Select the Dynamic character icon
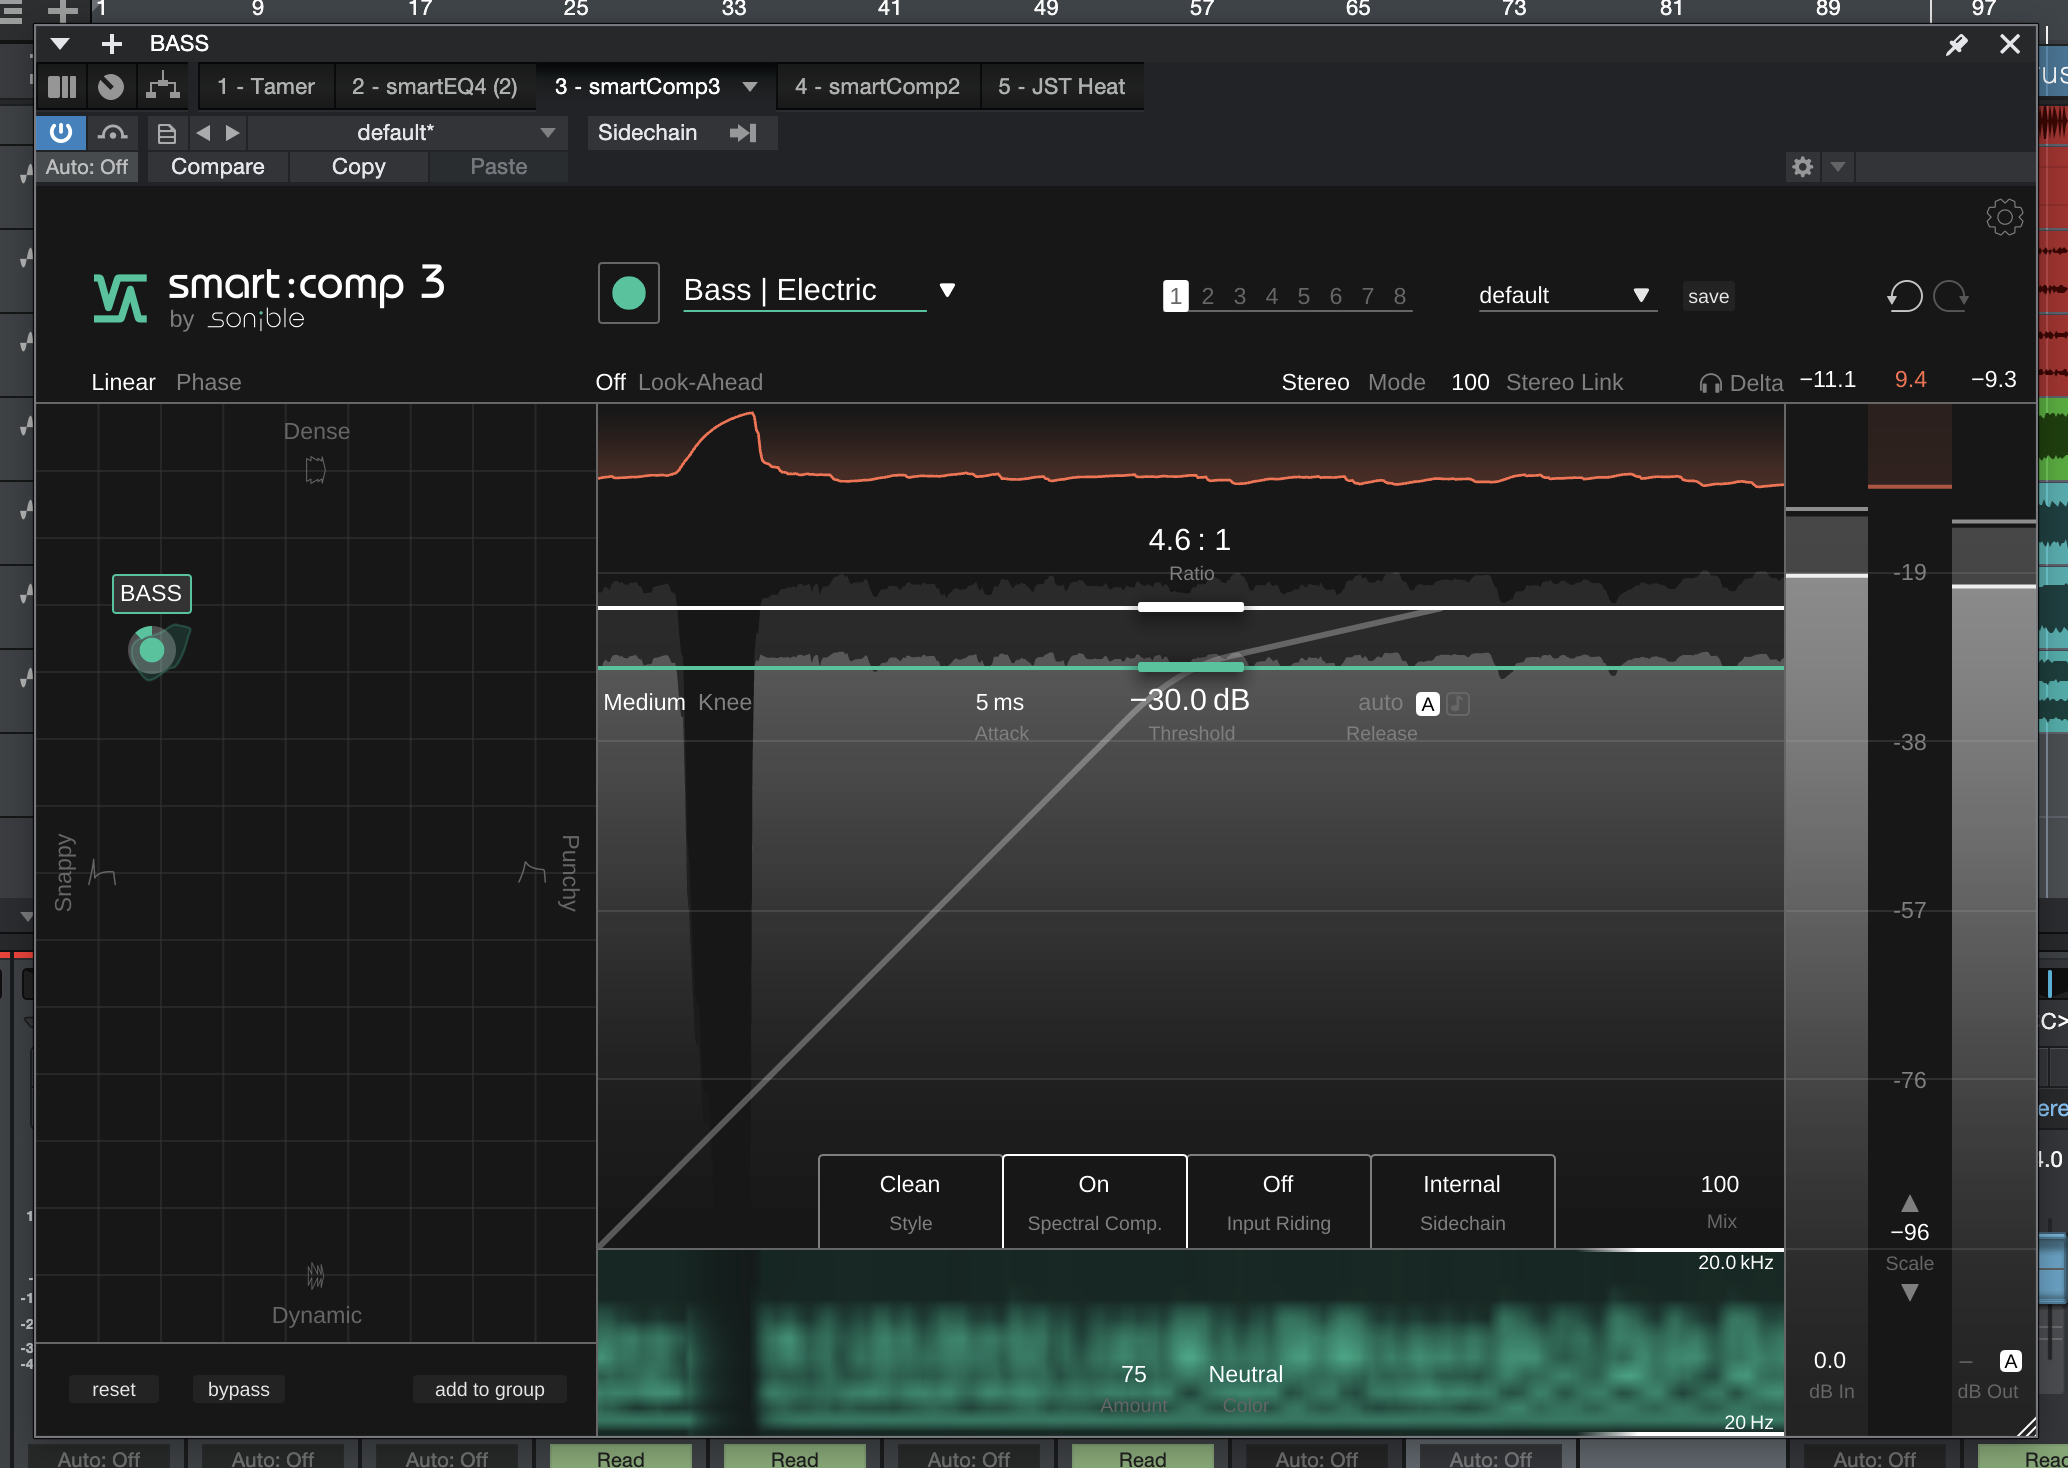 (x=316, y=1275)
